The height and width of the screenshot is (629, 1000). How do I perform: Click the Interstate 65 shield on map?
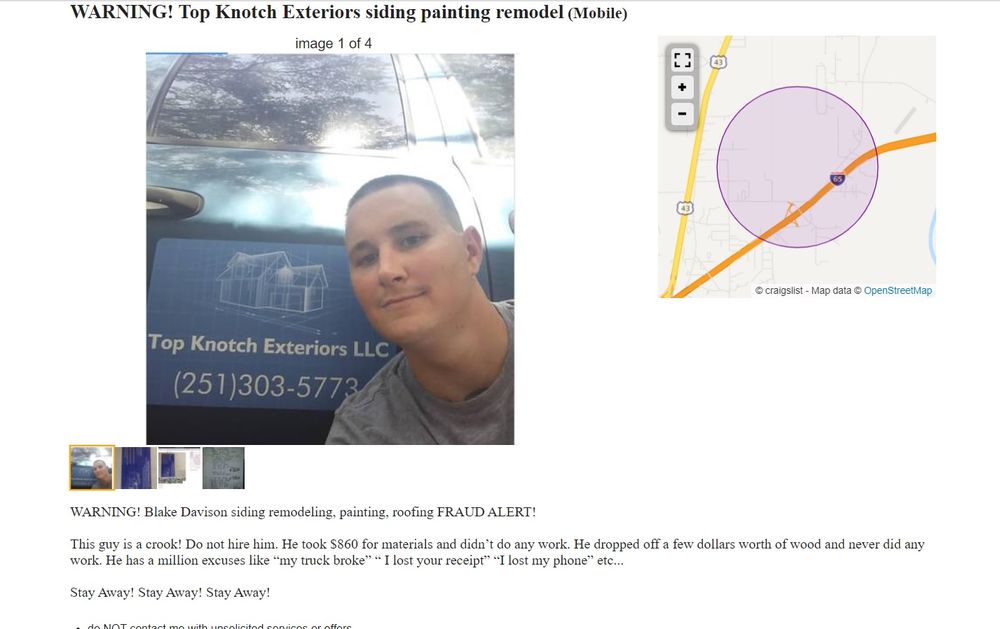click(837, 179)
